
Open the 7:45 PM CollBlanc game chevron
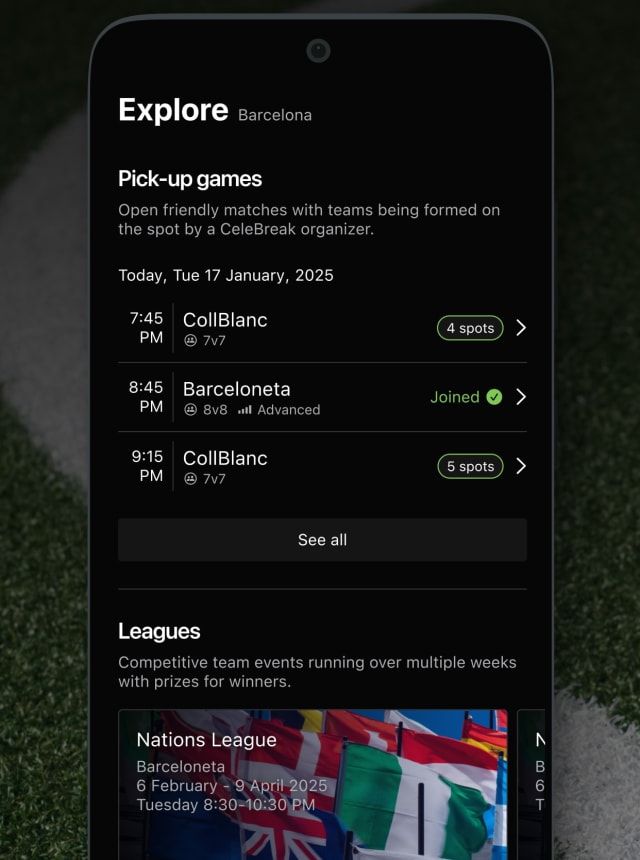tap(520, 328)
